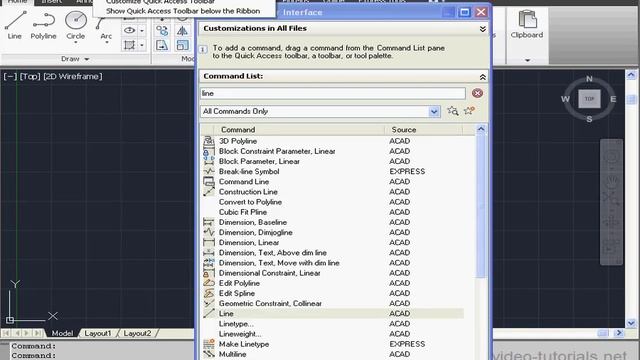This screenshot has height=360, width=640.
Task: Select the Line draw tool in ribbon
Action: point(15,24)
